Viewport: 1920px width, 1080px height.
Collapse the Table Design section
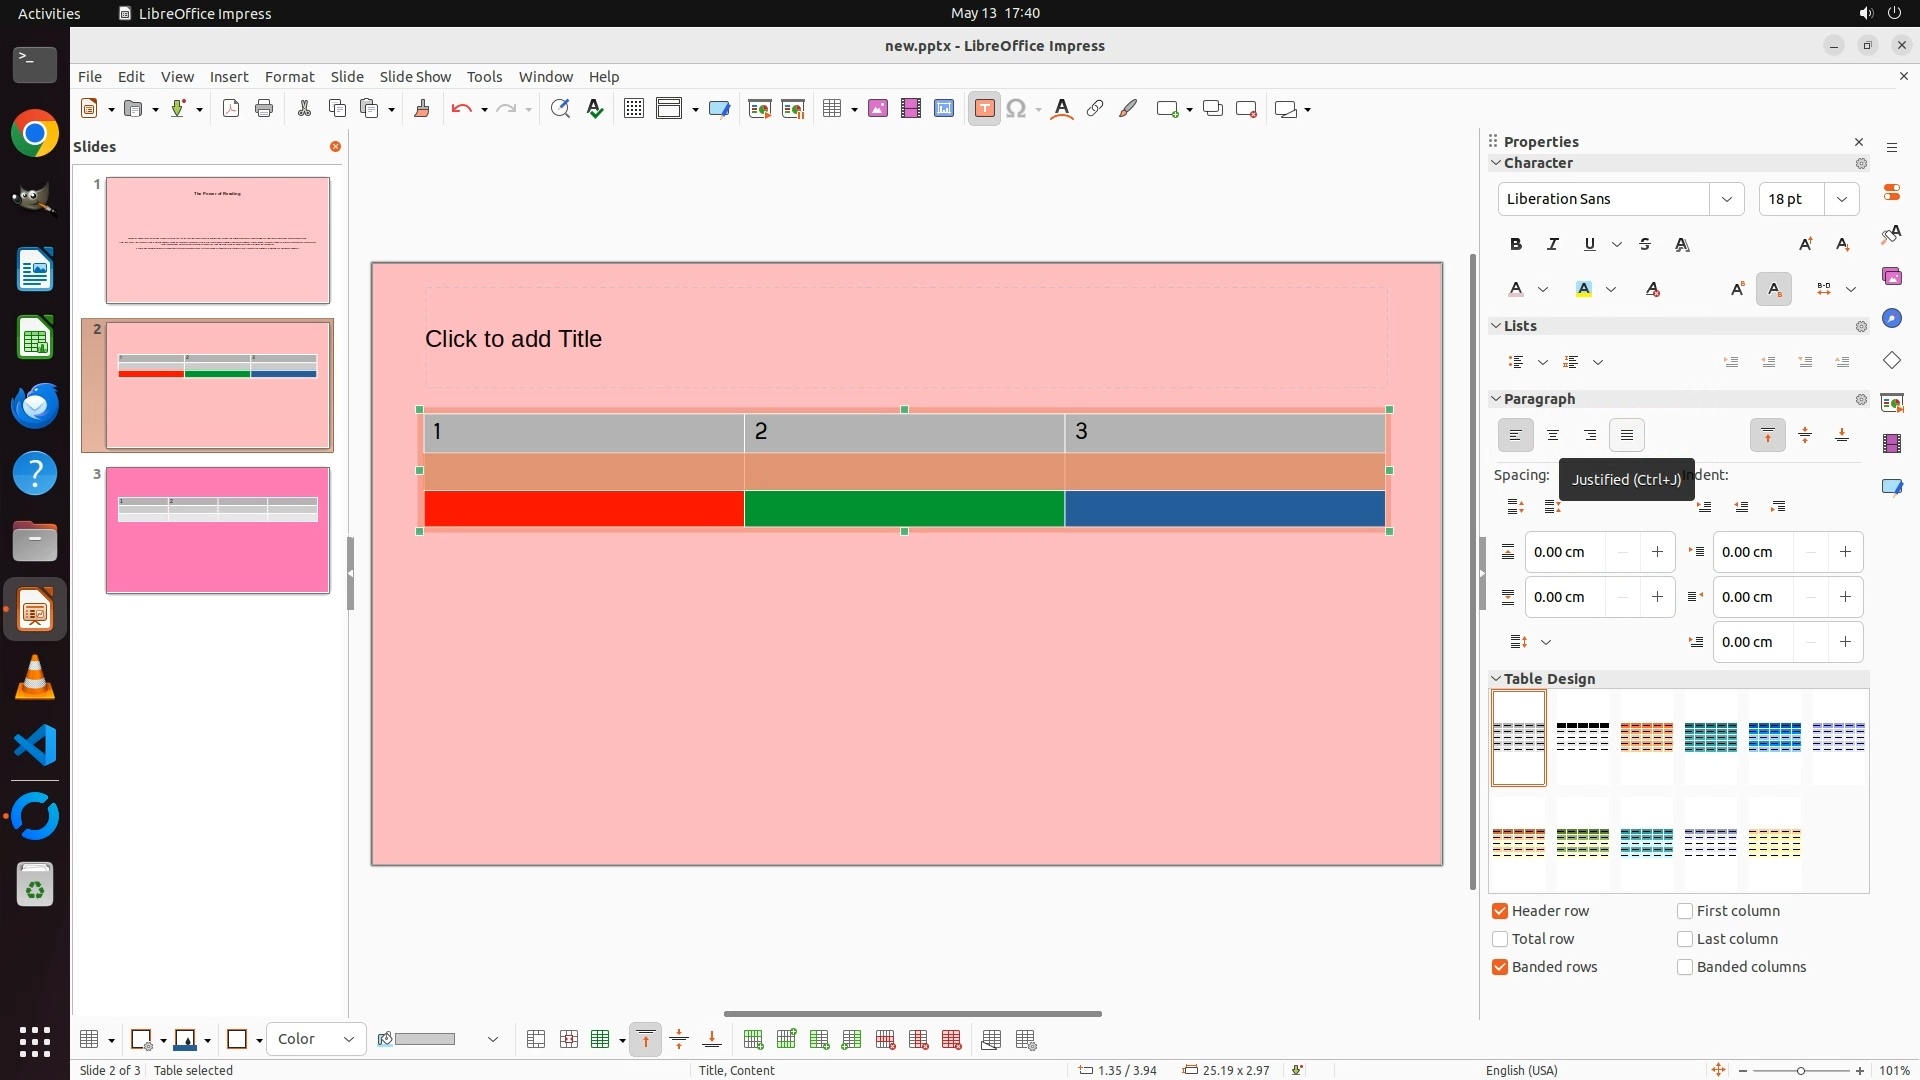pos(1496,679)
